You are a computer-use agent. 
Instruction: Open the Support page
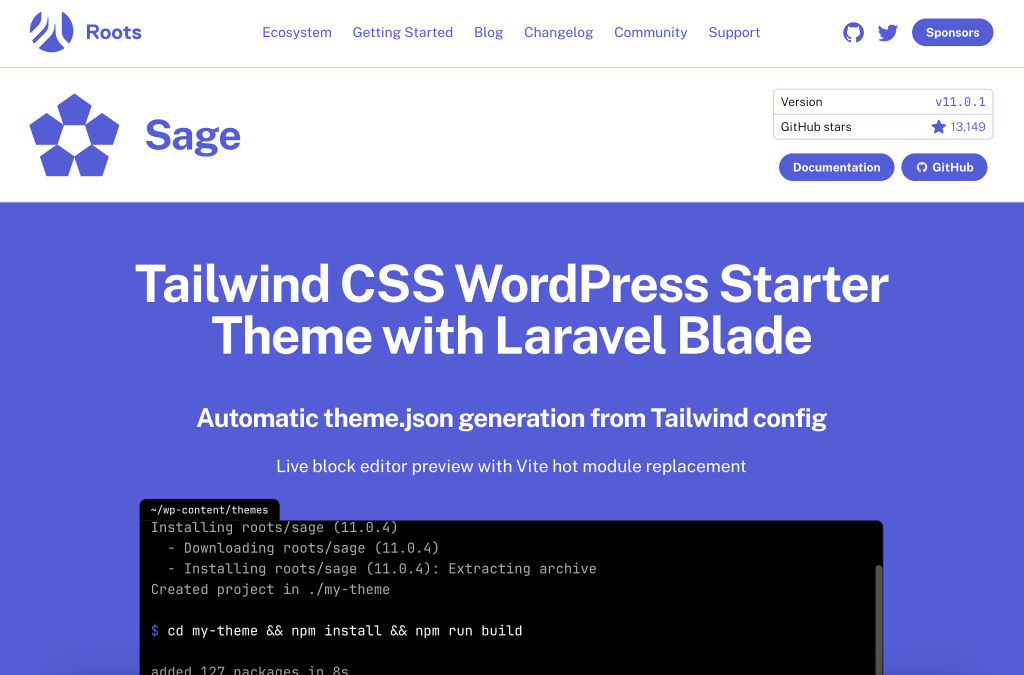point(734,32)
